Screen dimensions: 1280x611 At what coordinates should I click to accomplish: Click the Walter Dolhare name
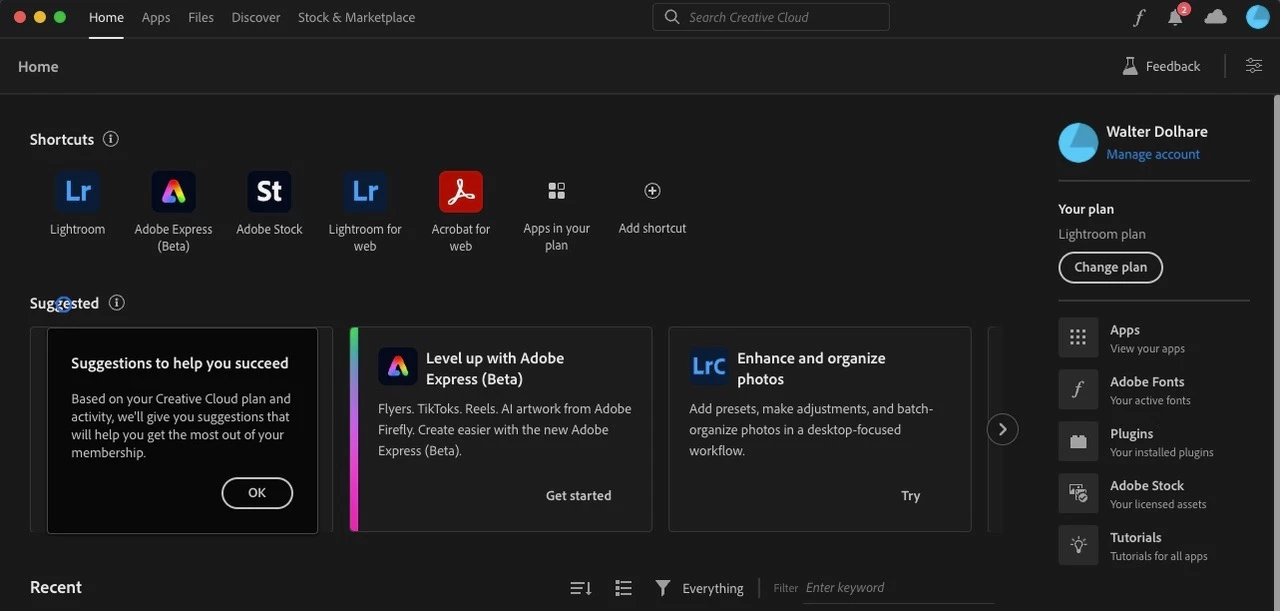pyautogui.click(x=1157, y=131)
